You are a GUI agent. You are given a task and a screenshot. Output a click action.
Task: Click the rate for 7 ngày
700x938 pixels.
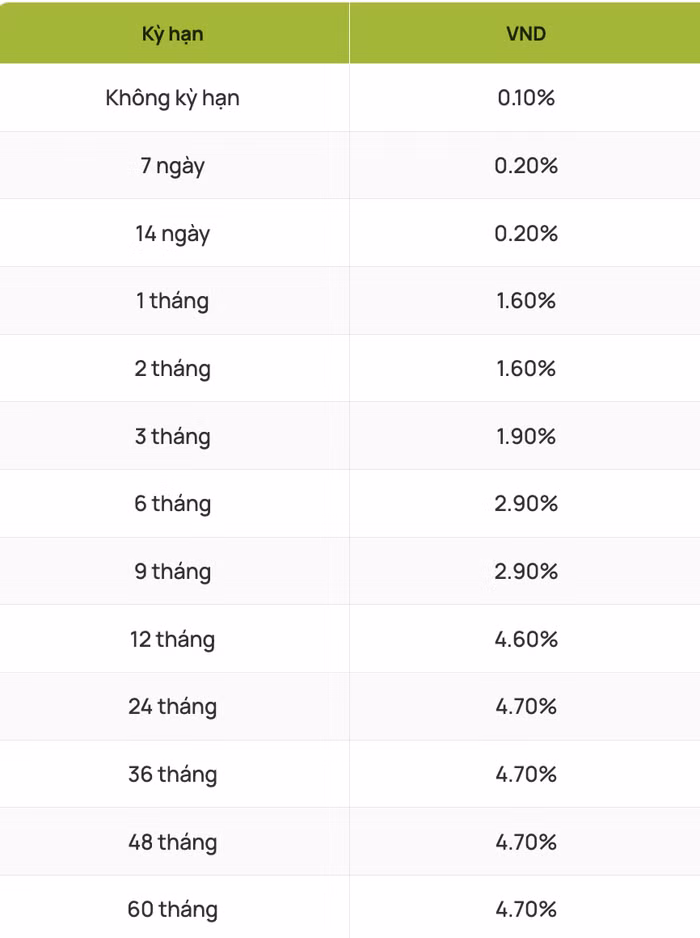pos(525,165)
